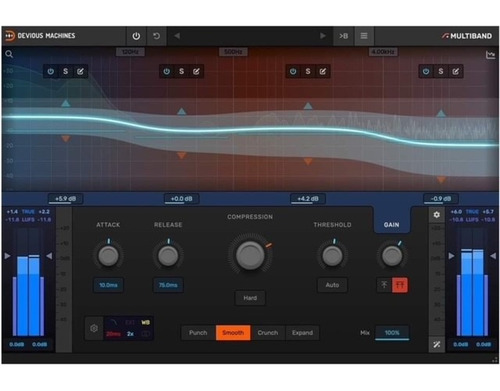Click the +4.2 dB band gain value
Viewport: 500px width, 391px height.
[308, 199]
